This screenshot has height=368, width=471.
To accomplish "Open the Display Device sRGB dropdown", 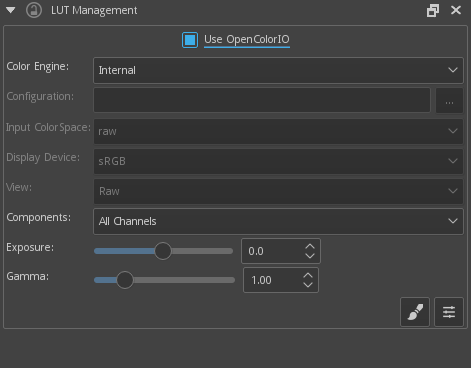I will click(278, 161).
